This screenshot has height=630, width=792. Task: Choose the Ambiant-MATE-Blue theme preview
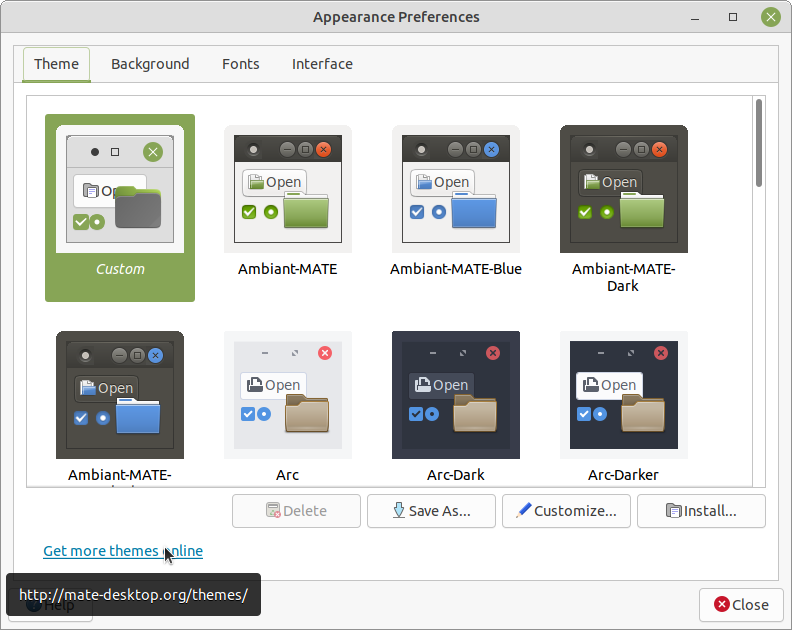[456, 189]
